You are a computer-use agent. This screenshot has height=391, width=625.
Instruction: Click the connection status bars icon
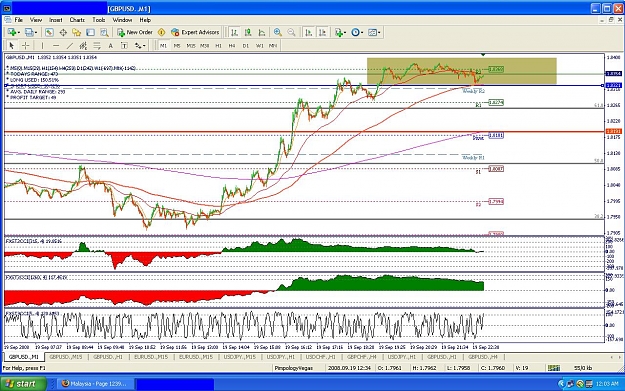pos(554,368)
